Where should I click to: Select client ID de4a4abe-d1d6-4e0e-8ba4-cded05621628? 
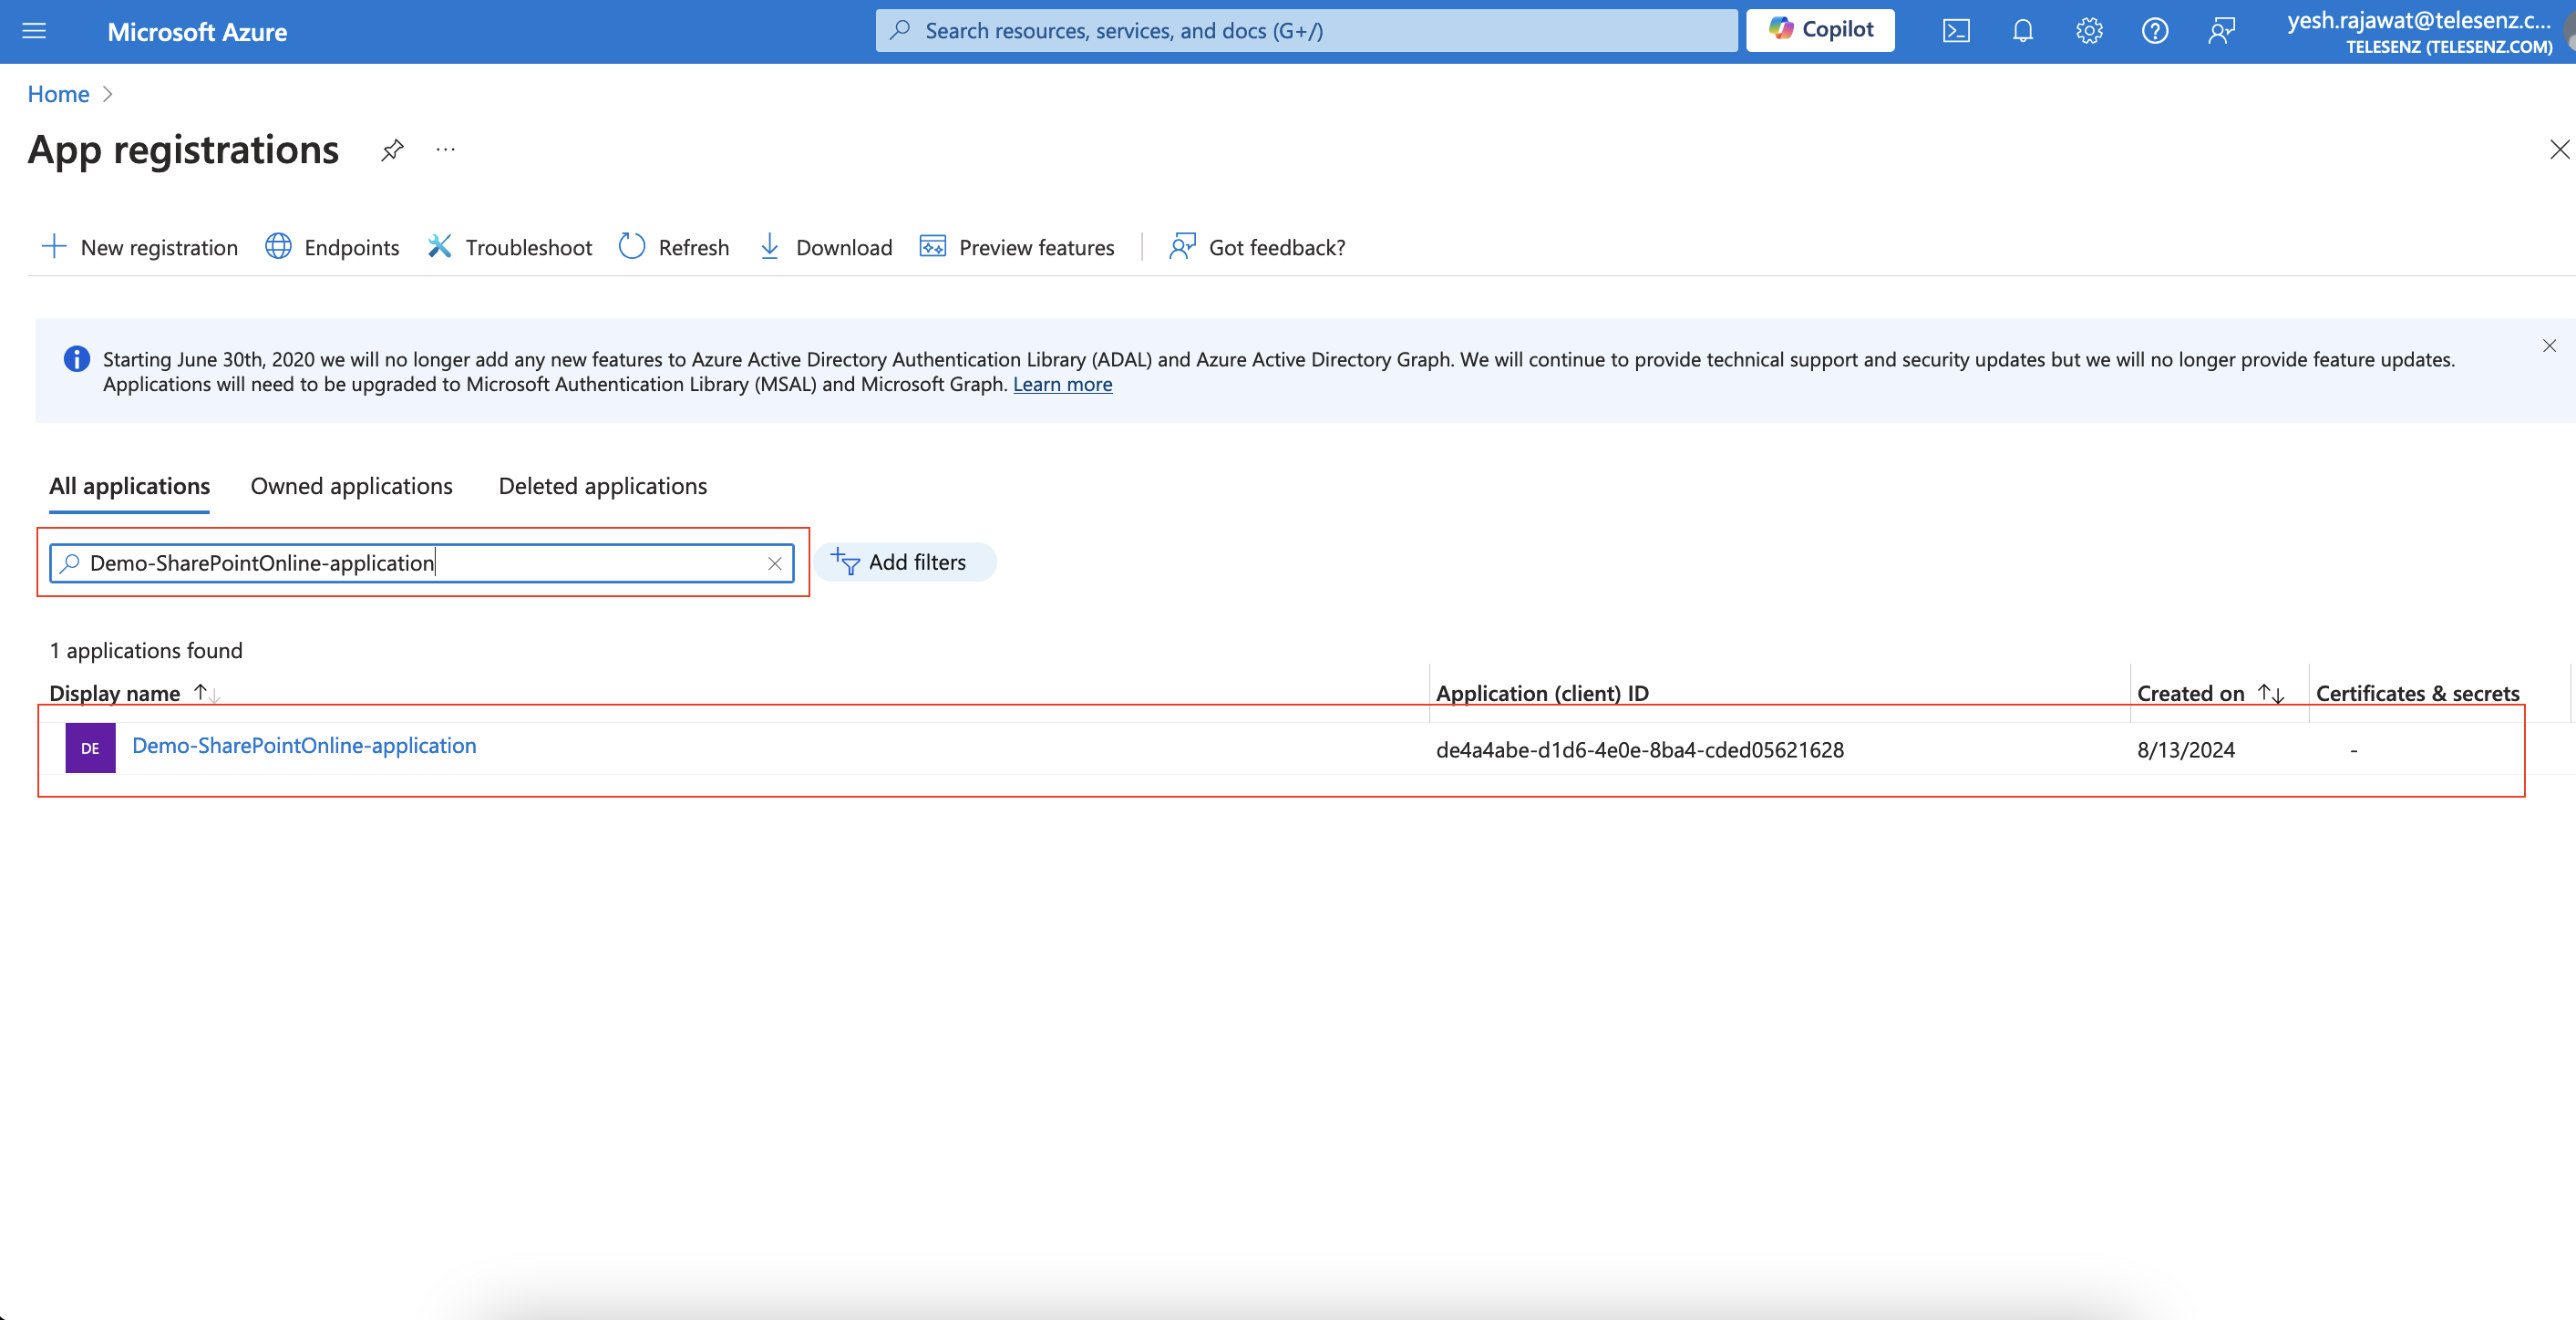[x=1640, y=750]
